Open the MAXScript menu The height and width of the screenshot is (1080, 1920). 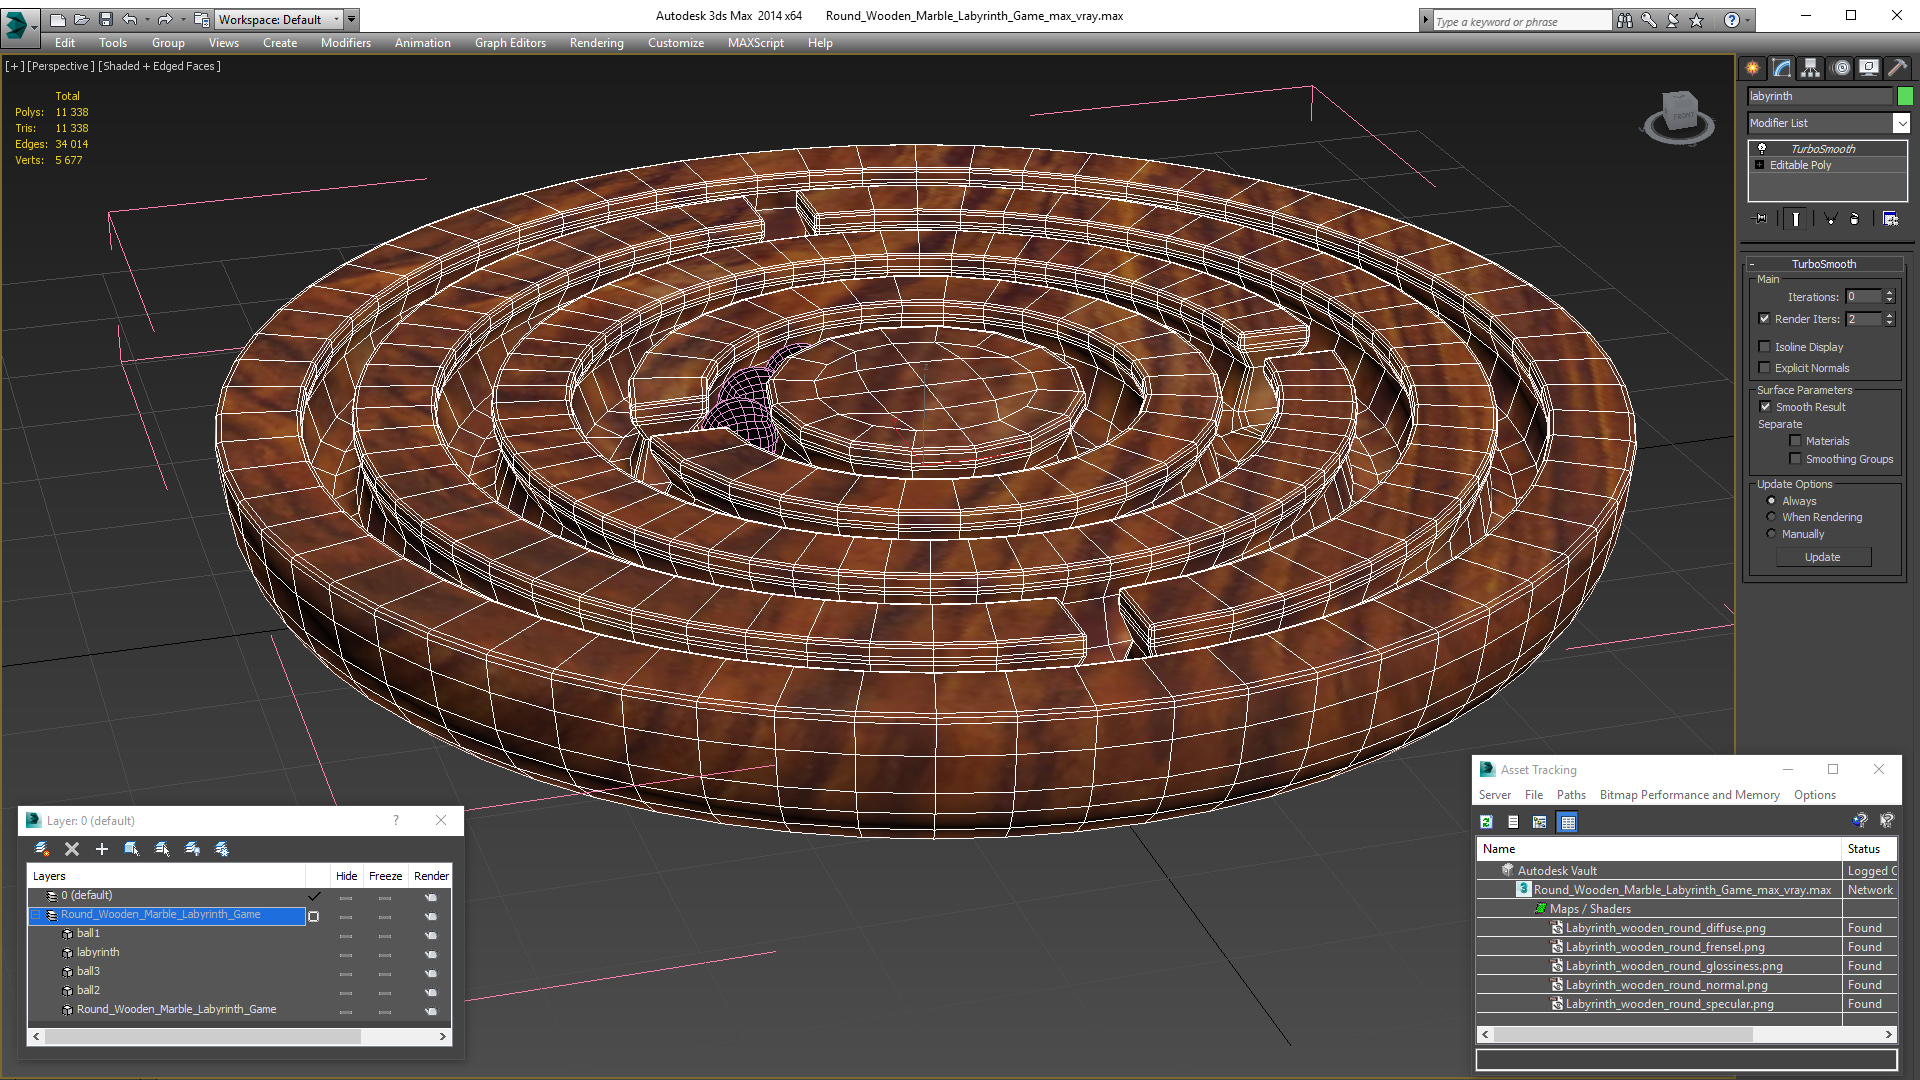tap(755, 43)
